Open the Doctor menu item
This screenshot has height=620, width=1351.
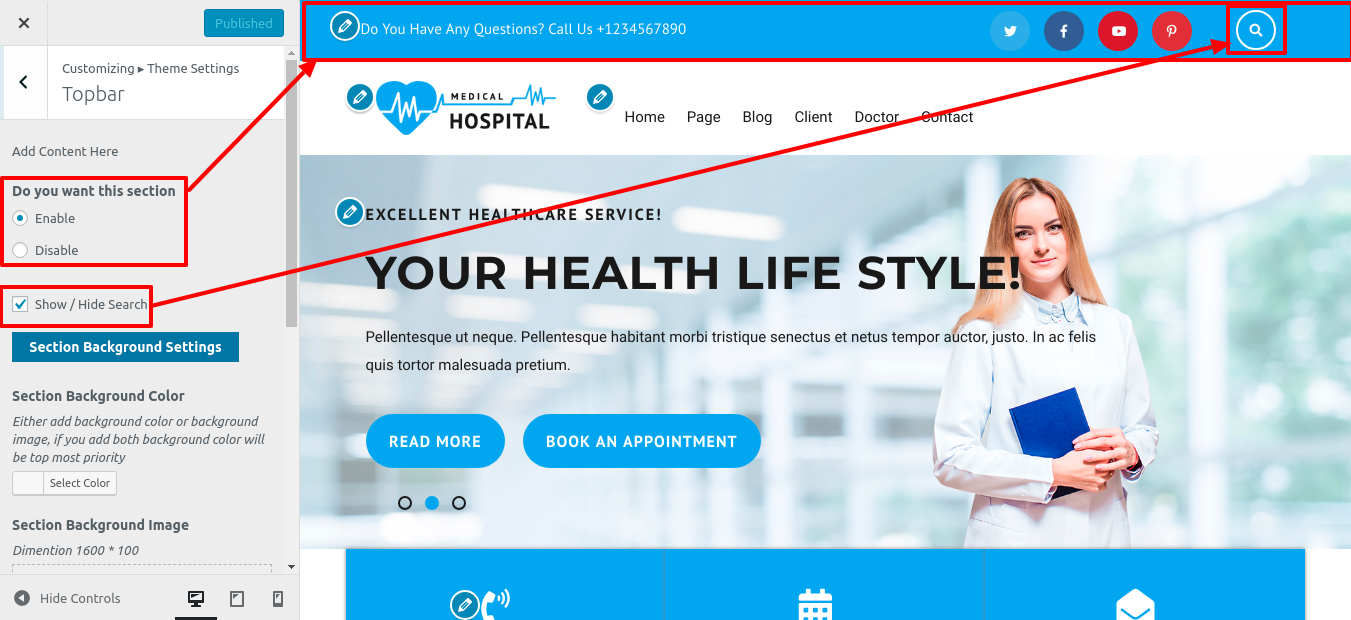click(x=877, y=117)
